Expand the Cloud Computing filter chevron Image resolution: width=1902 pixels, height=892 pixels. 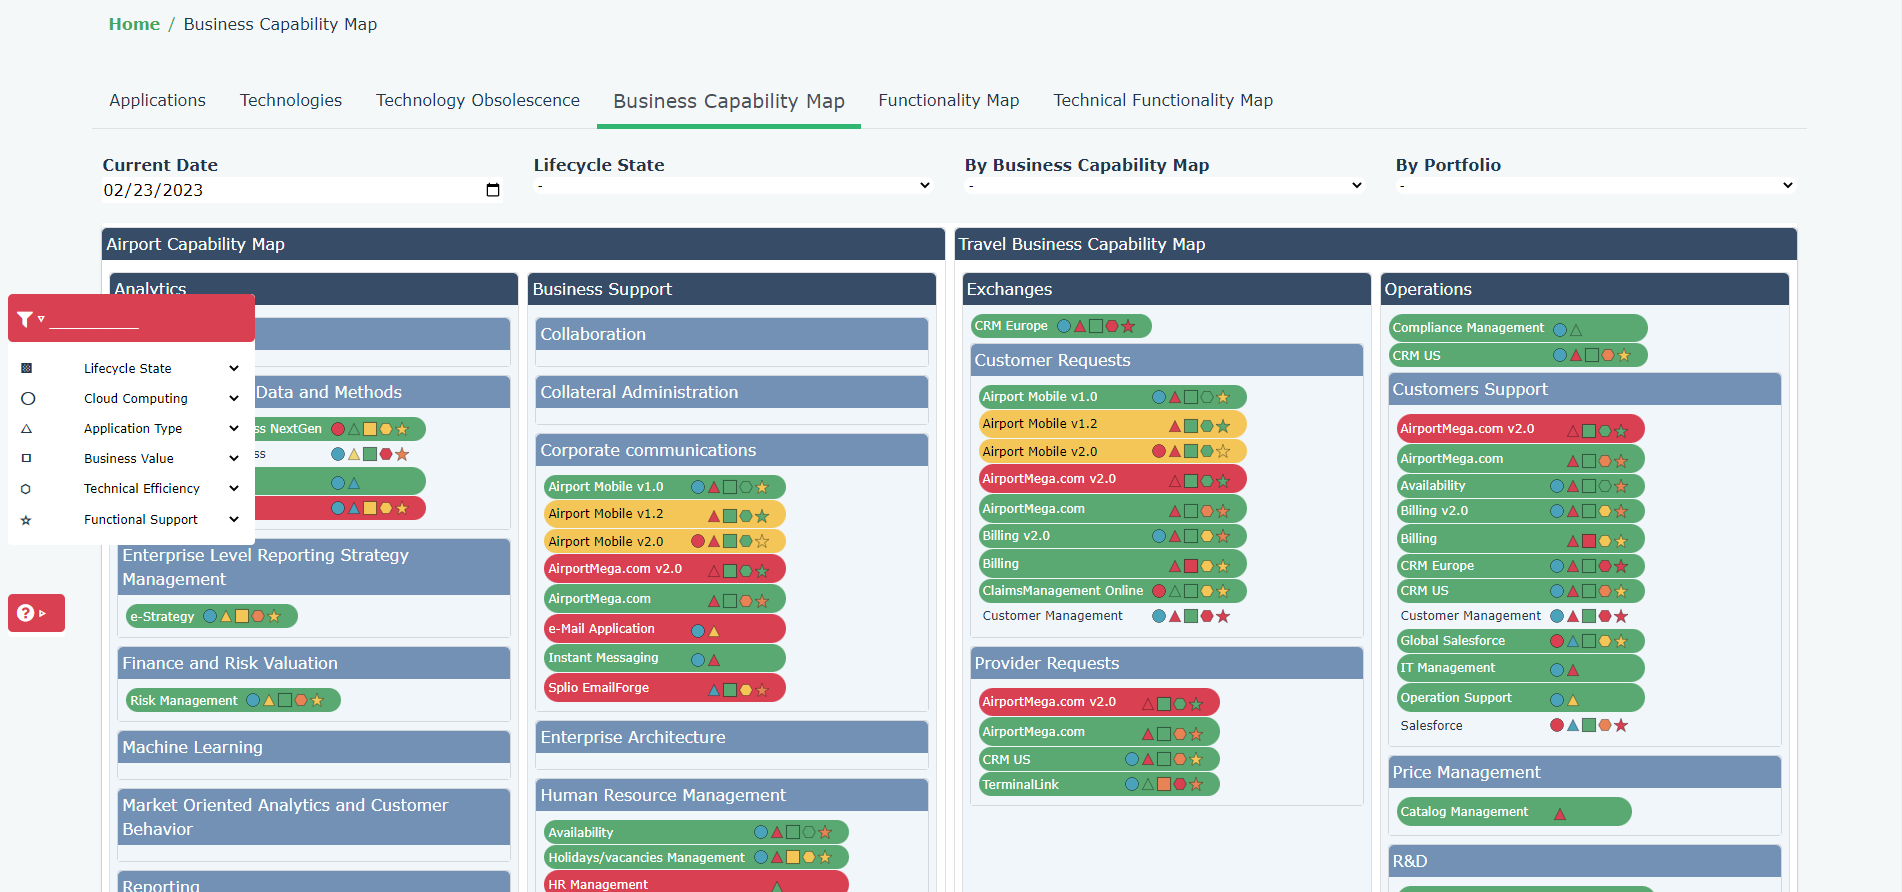(x=234, y=398)
